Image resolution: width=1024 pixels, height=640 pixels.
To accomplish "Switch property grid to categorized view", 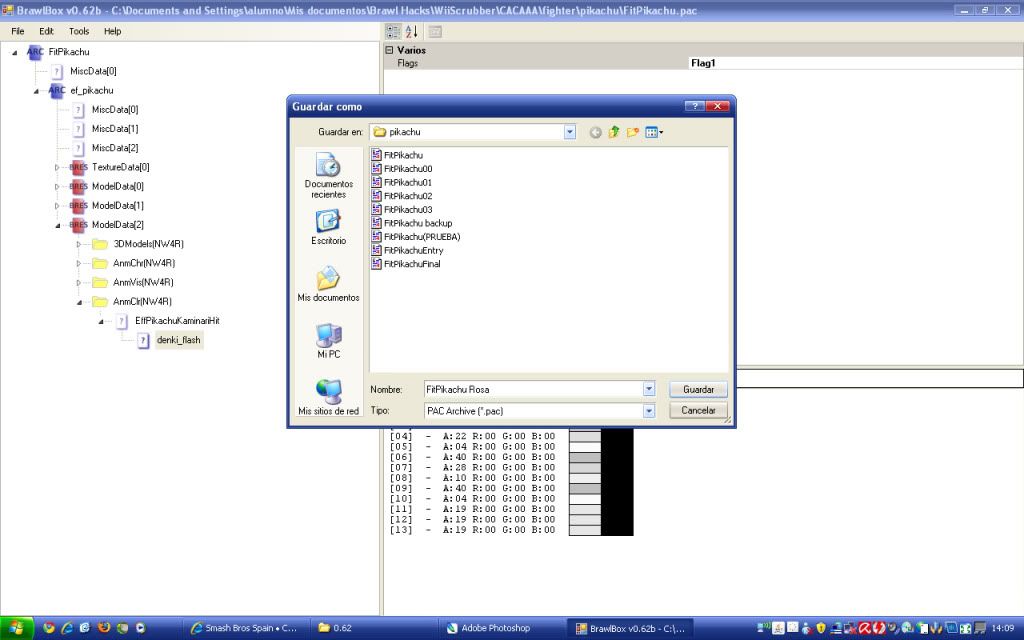I will [x=393, y=32].
